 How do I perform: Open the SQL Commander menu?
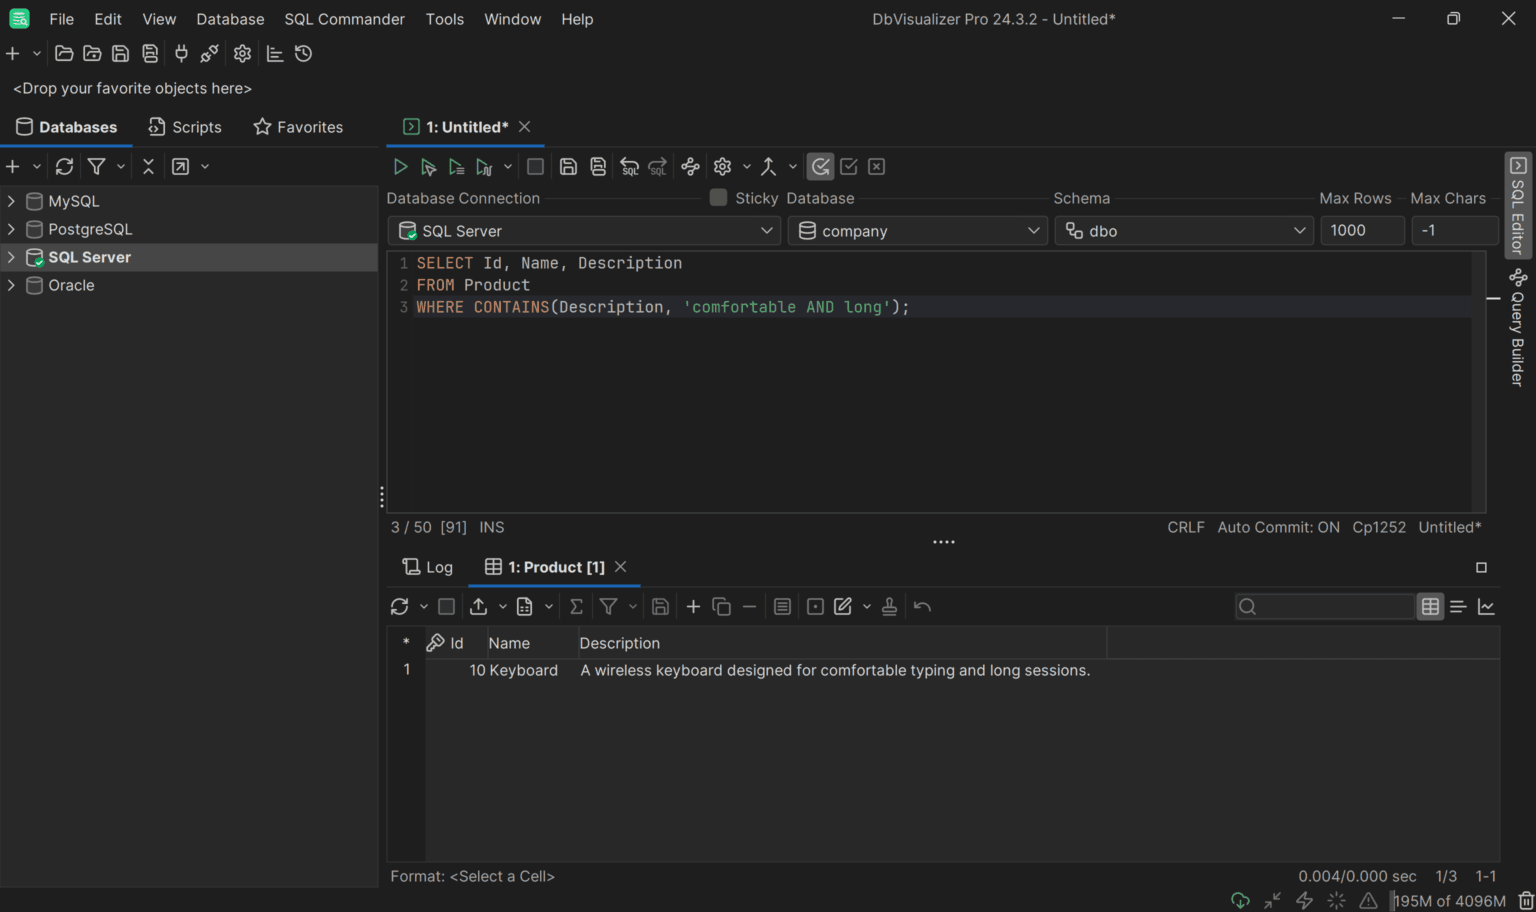click(344, 18)
